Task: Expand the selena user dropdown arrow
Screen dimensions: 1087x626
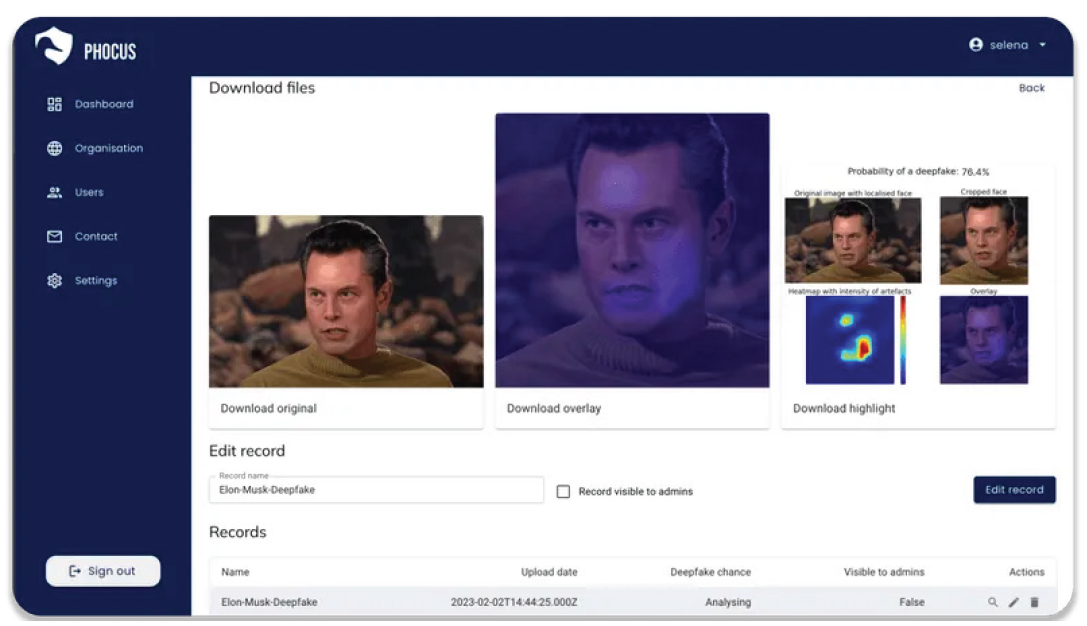Action: pyautogui.click(x=1042, y=45)
